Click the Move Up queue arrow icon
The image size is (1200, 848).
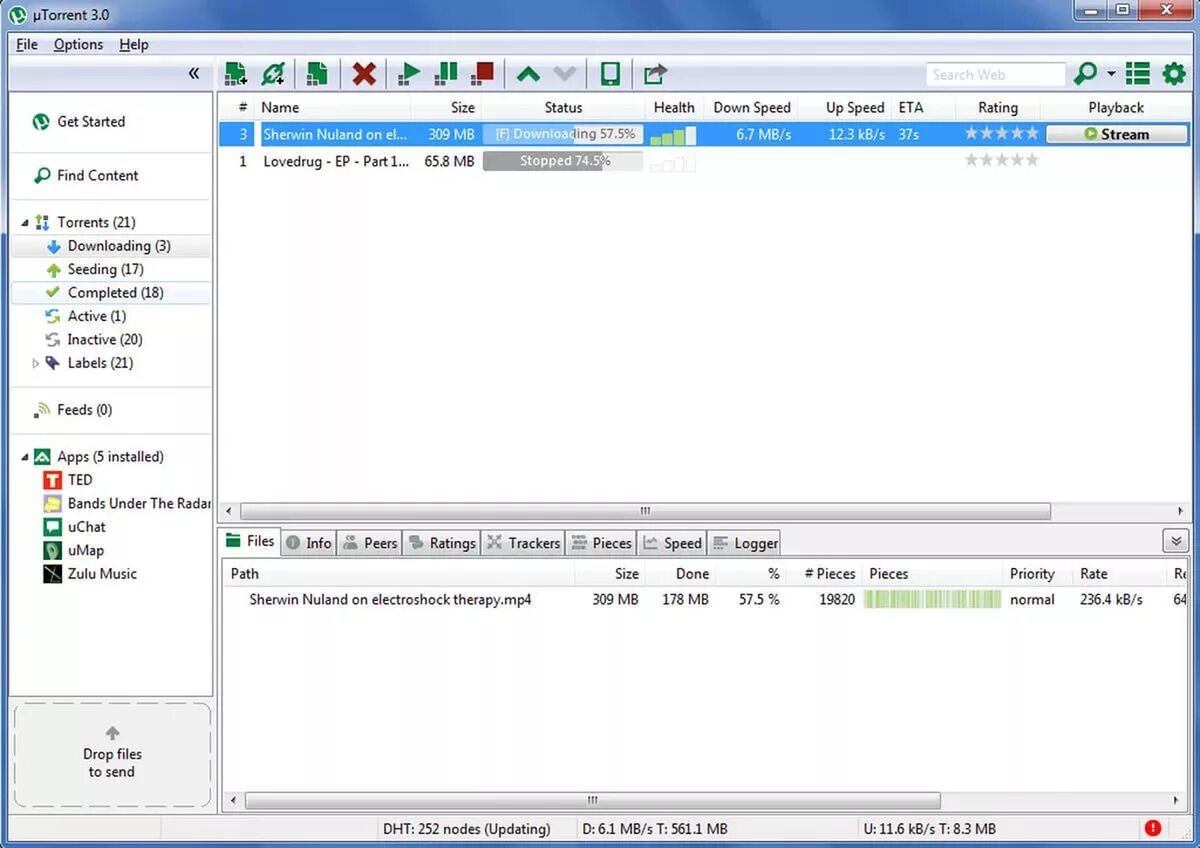tap(528, 73)
